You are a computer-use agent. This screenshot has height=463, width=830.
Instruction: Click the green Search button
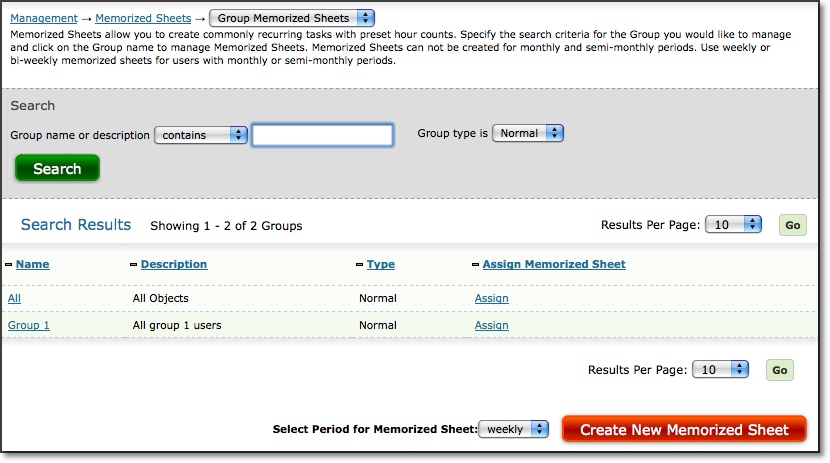57,168
